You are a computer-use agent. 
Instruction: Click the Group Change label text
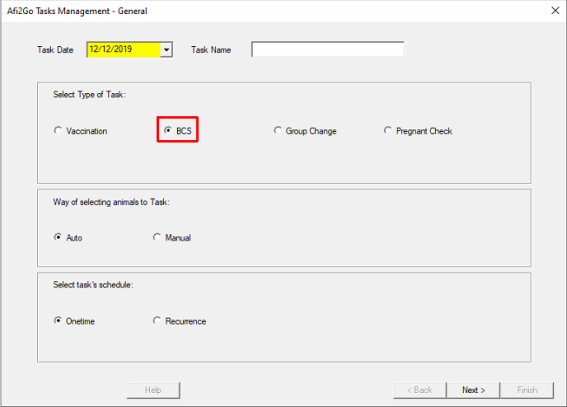tap(311, 131)
